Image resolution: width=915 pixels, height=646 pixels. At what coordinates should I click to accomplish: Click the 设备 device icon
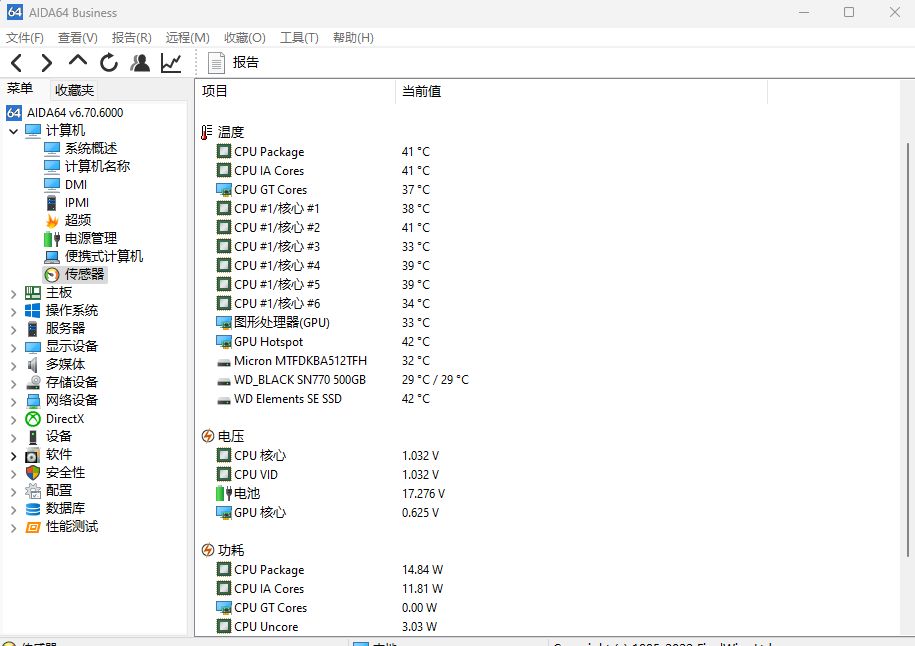[33, 437]
